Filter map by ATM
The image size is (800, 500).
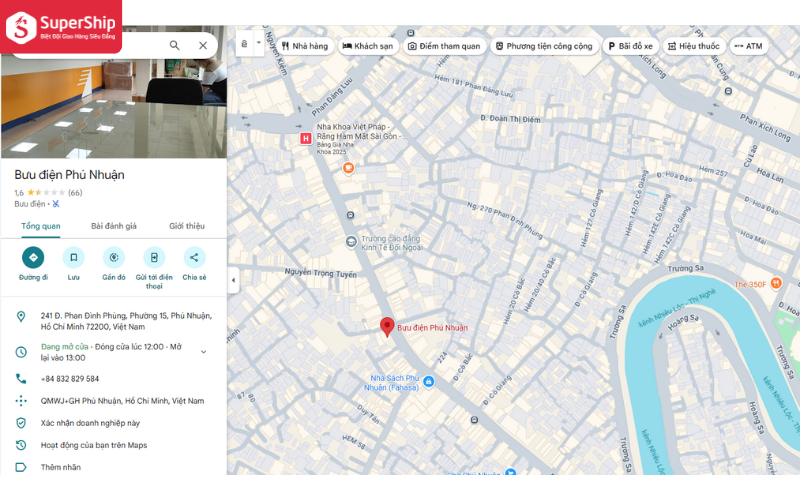click(748, 46)
